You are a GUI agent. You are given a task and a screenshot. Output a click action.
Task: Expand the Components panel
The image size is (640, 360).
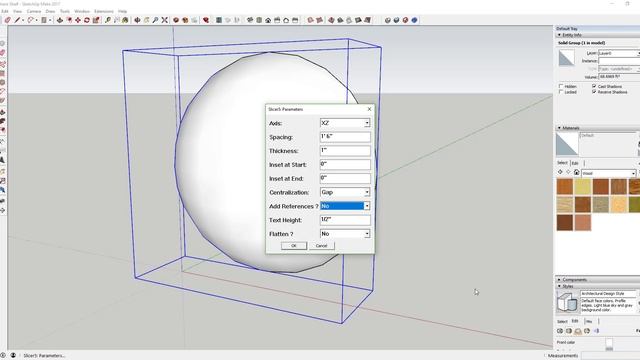(x=560, y=280)
